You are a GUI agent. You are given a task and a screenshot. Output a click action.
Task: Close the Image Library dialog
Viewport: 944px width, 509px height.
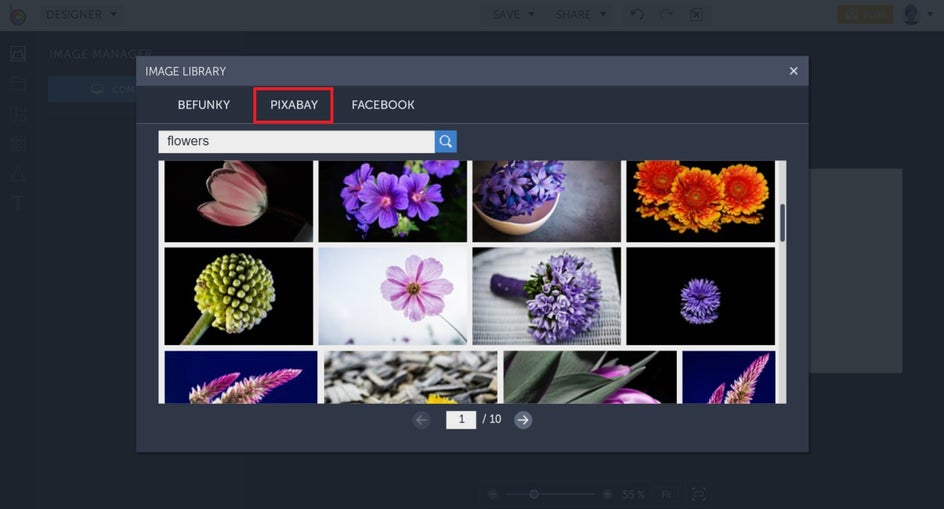coord(793,71)
